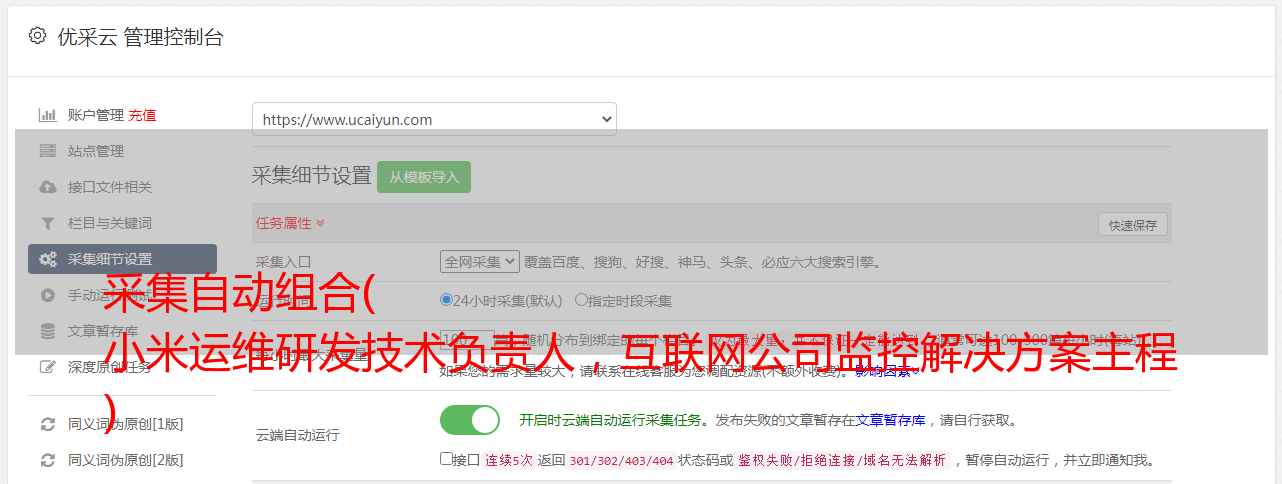Click the green 从模板导入 button
Screen dimensions: 1282x484
click(x=424, y=177)
